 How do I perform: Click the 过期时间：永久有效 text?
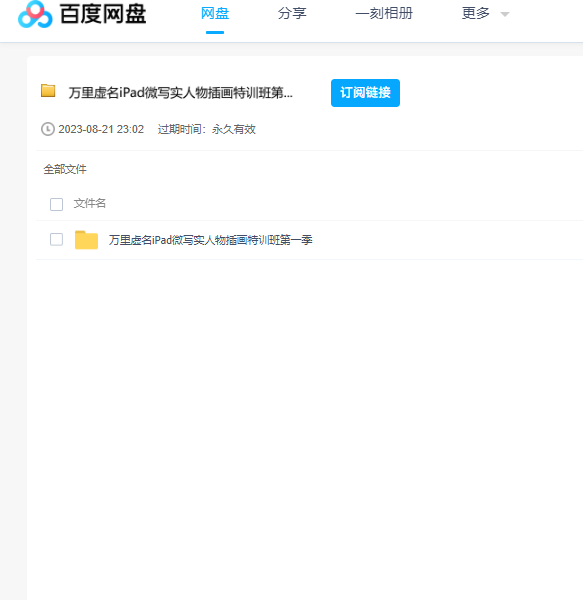click(207, 129)
